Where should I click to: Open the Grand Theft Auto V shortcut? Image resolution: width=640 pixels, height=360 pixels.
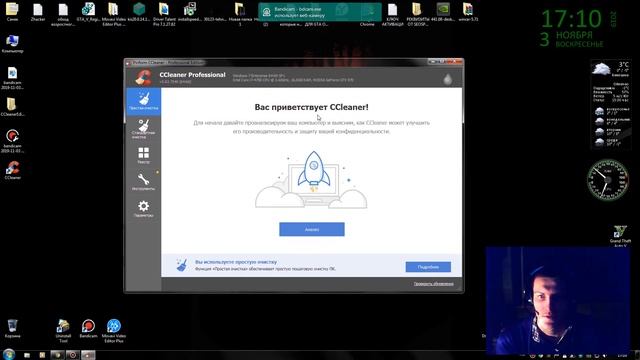coord(620,236)
